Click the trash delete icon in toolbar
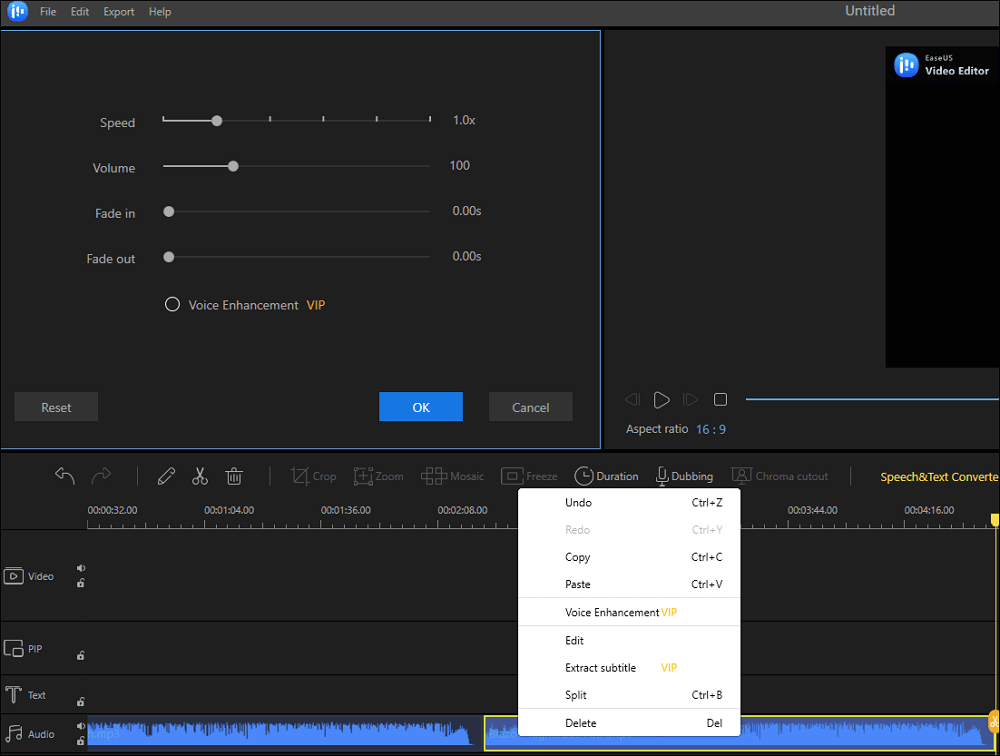 [234, 476]
